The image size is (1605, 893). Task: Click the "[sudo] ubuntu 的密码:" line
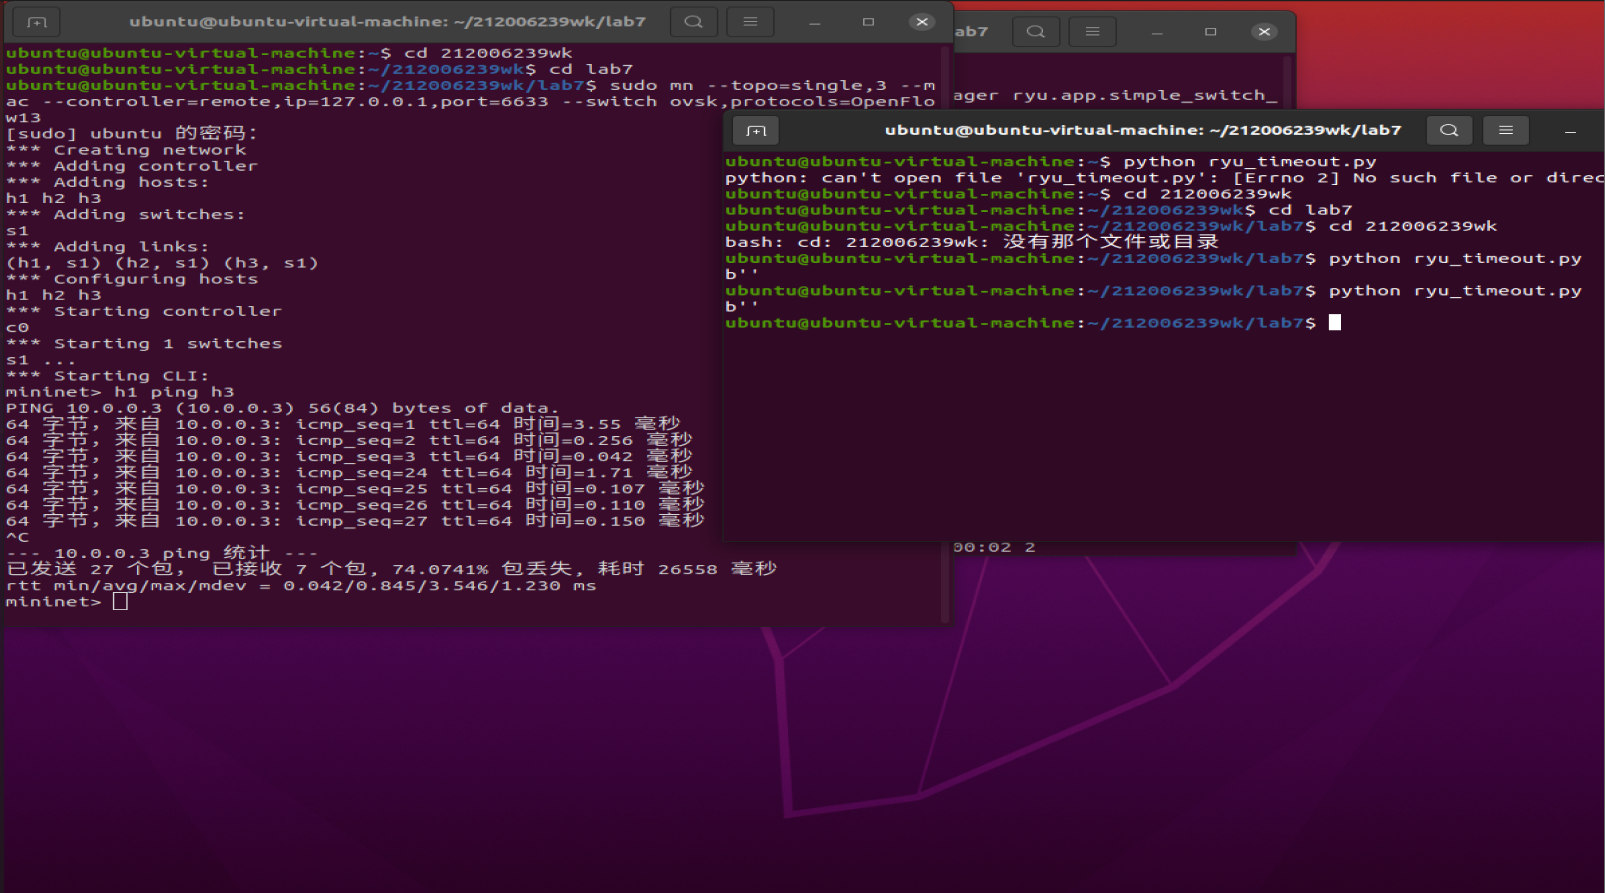132,133
